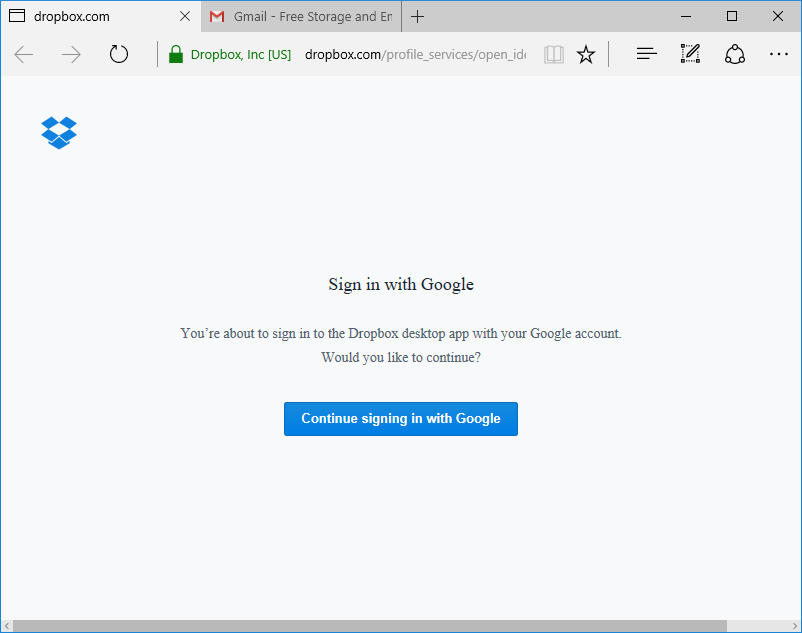
Task: Click Continue signing in with Google
Action: click(x=400, y=419)
